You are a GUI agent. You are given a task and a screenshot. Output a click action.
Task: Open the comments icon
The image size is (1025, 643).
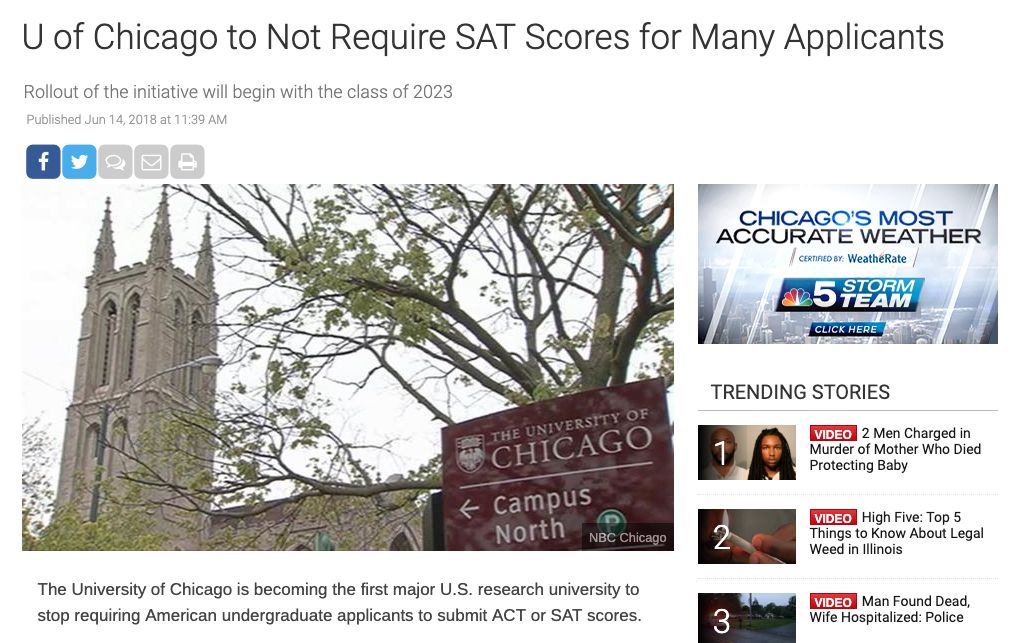(x=115, y=161)
